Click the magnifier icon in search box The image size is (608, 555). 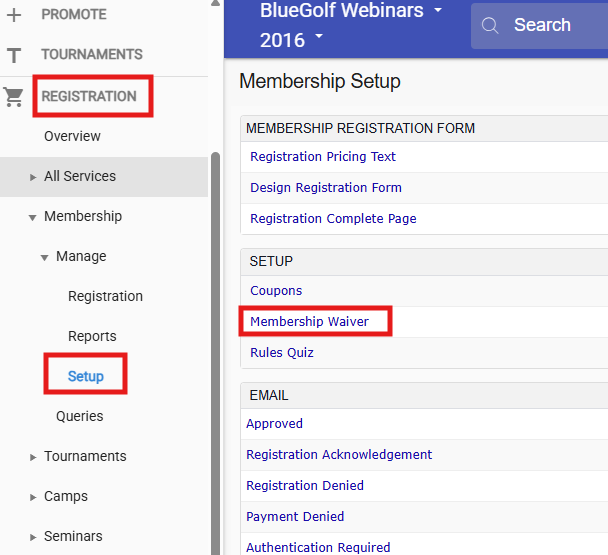coord(490,26)
